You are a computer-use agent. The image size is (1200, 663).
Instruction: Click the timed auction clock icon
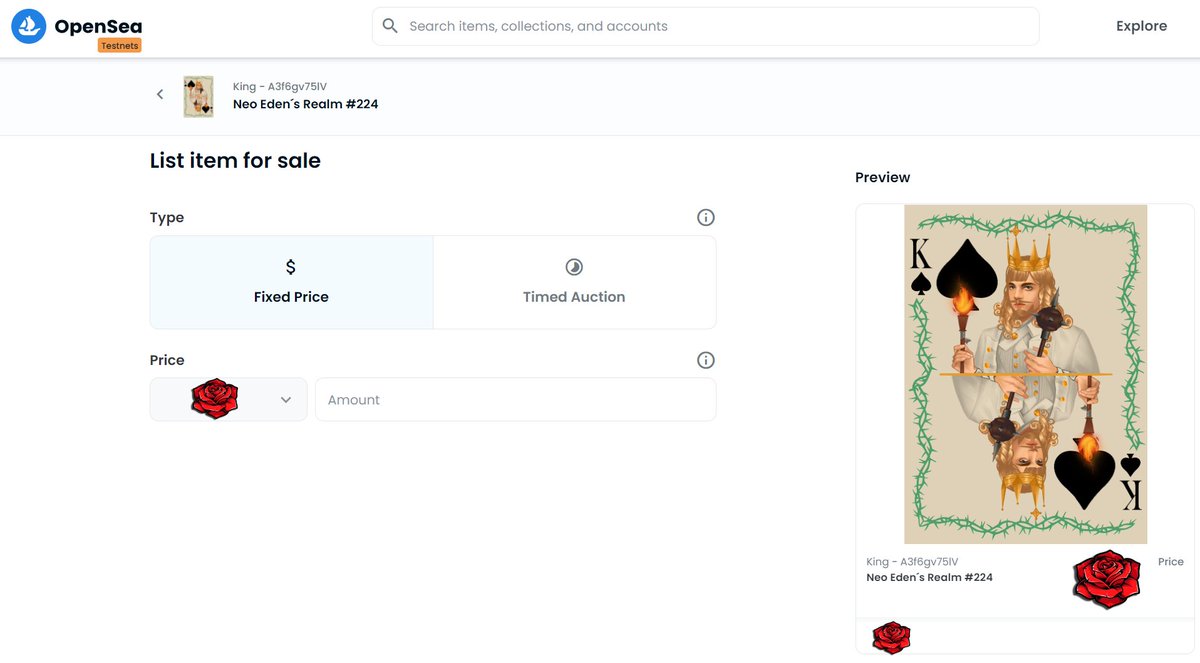pos(574,267)
